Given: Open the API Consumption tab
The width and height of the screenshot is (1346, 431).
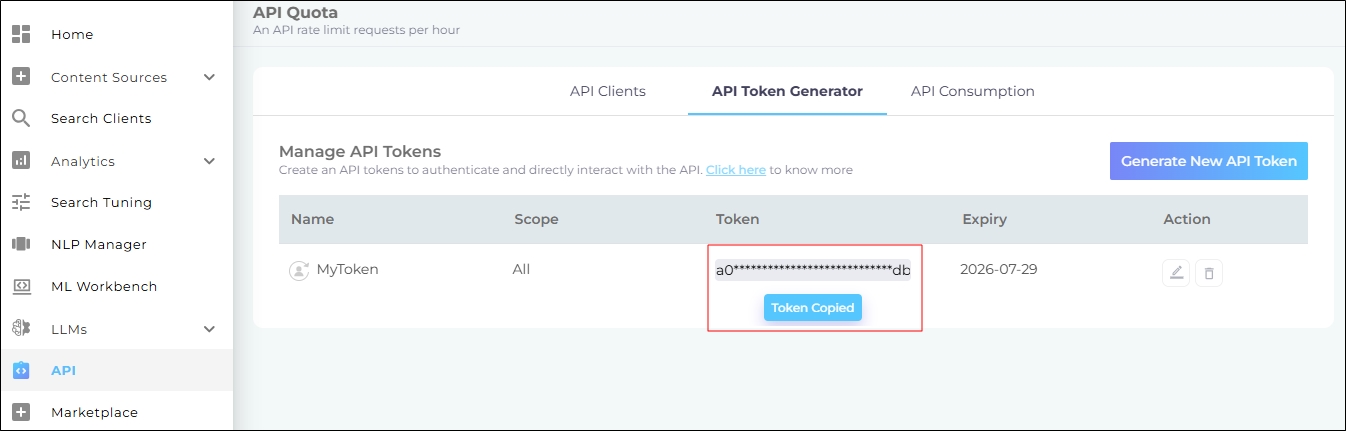Looking at the screenshot, I should tap(972, 91).
